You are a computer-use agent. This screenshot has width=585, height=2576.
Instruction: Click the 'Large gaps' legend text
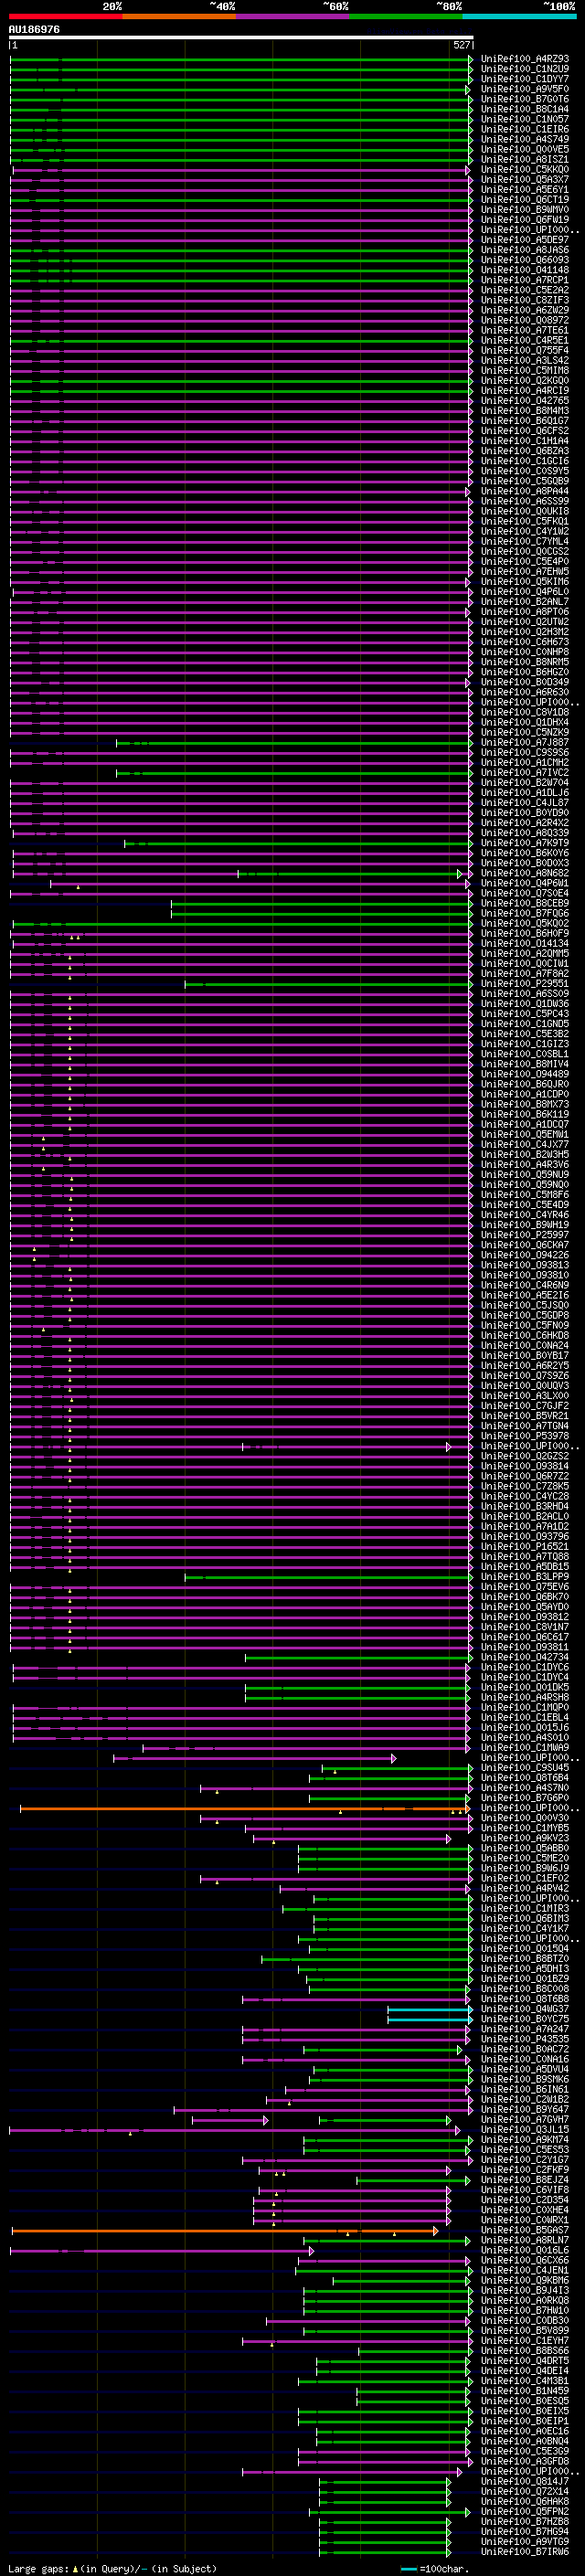[x=38, y=2568]
